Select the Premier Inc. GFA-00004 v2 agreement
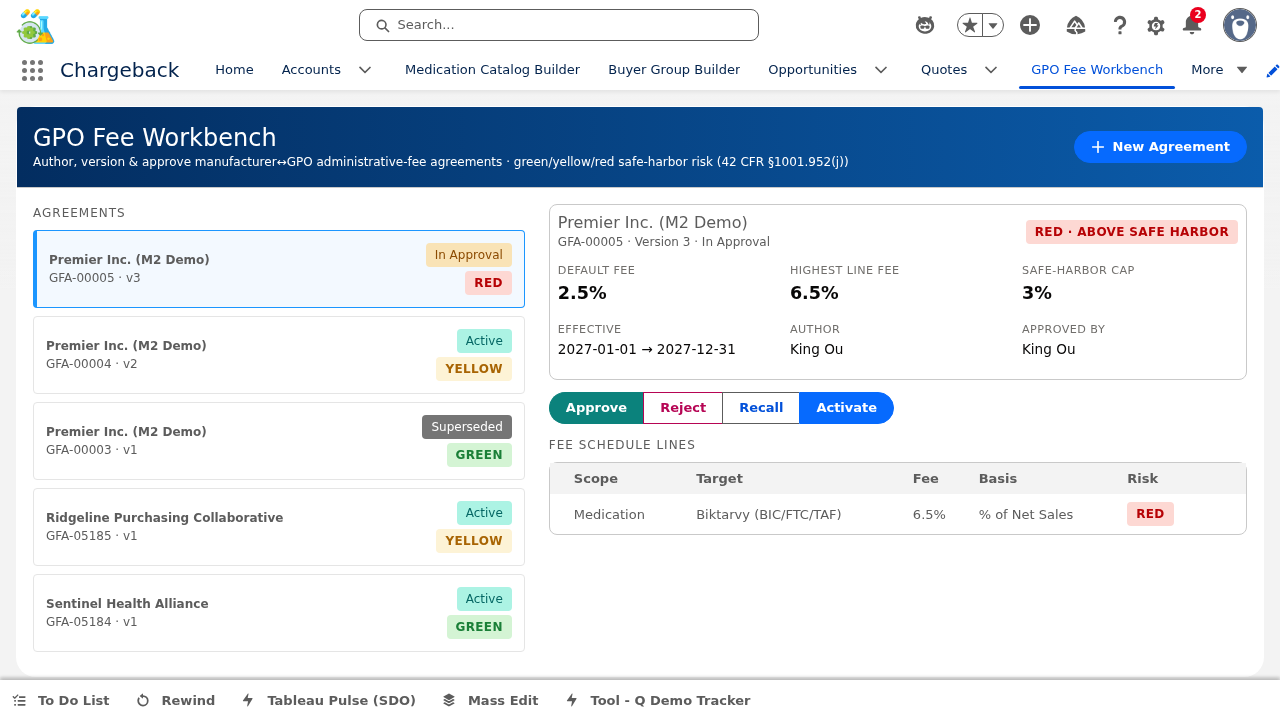Viewport: 1280px width, 720px height. 279,355
